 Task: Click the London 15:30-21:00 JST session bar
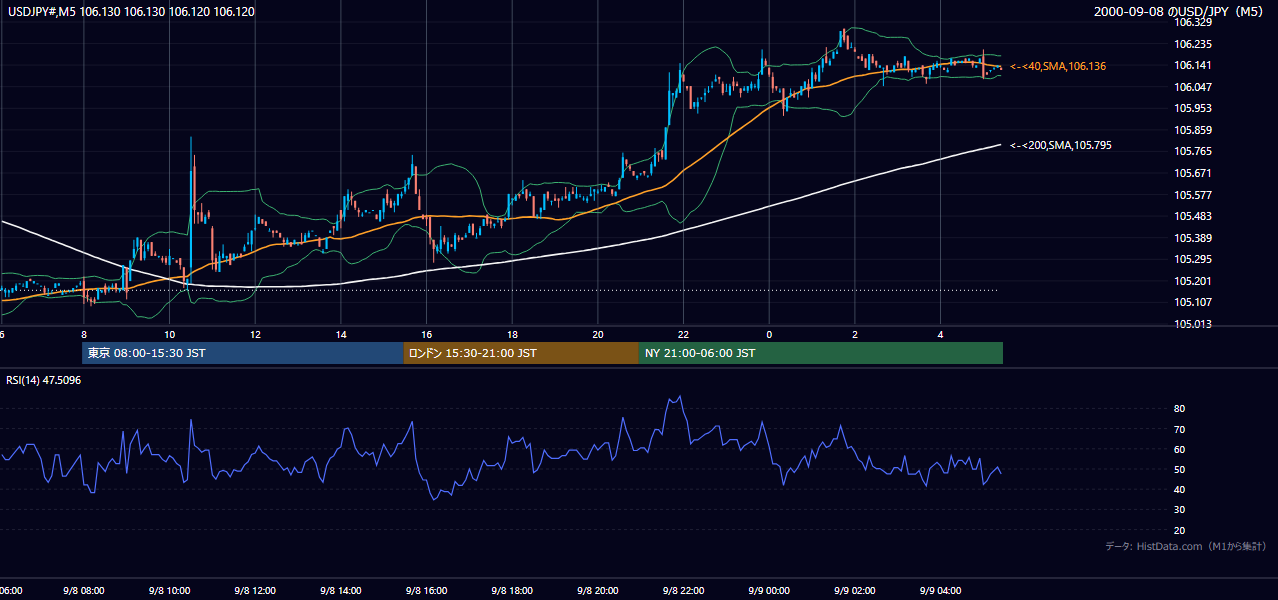coord(521,353)
